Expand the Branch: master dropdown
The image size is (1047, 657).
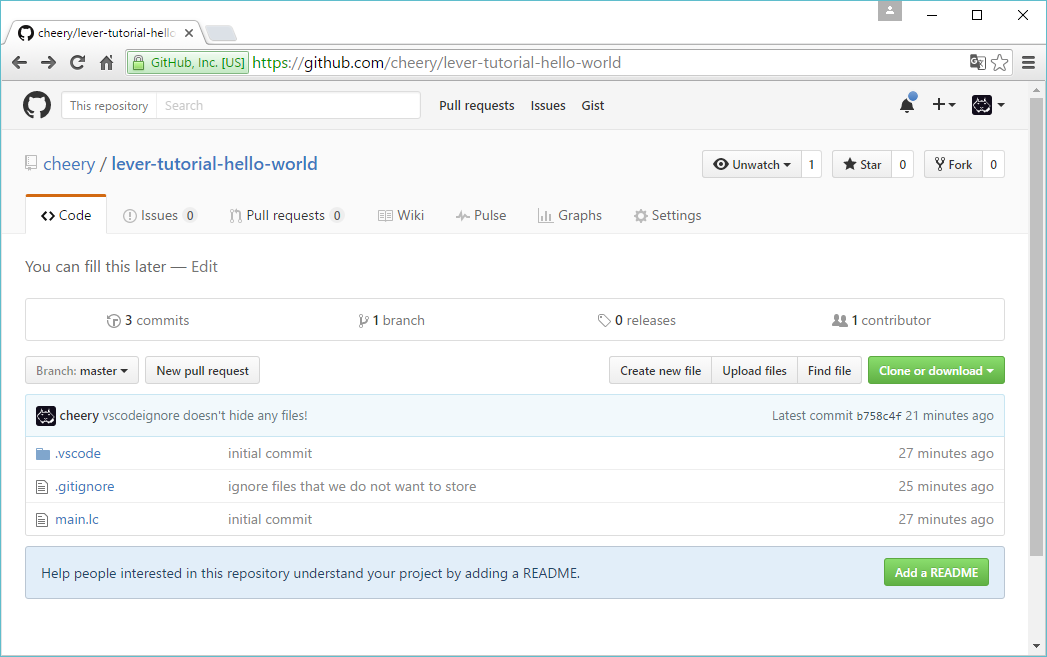click(x=81, y=371)
